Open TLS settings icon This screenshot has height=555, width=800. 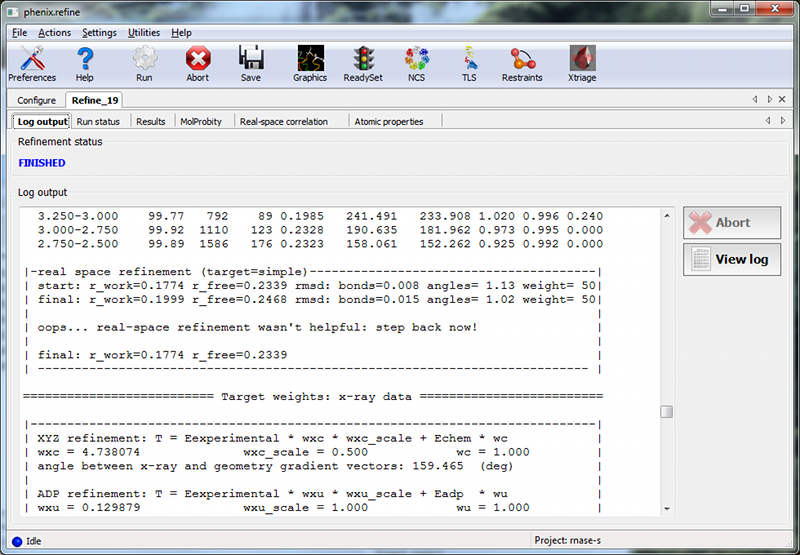[469, 62]
